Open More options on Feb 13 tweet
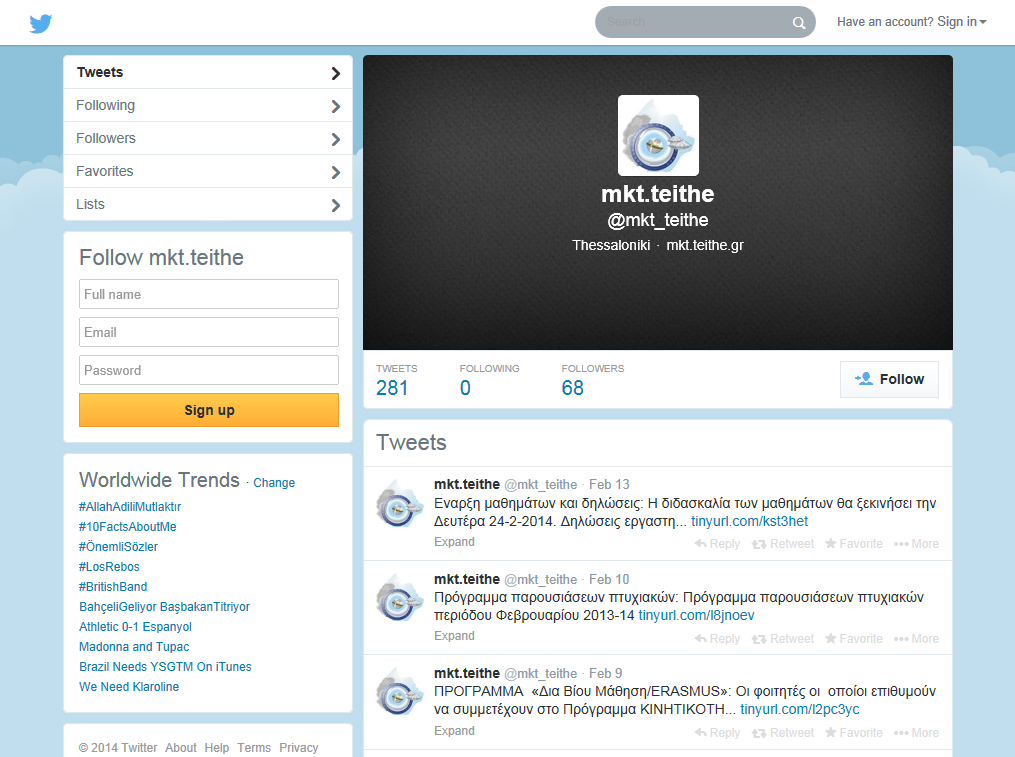The width and height of the screenshot is (1015, 757). (x=916, y=544)
